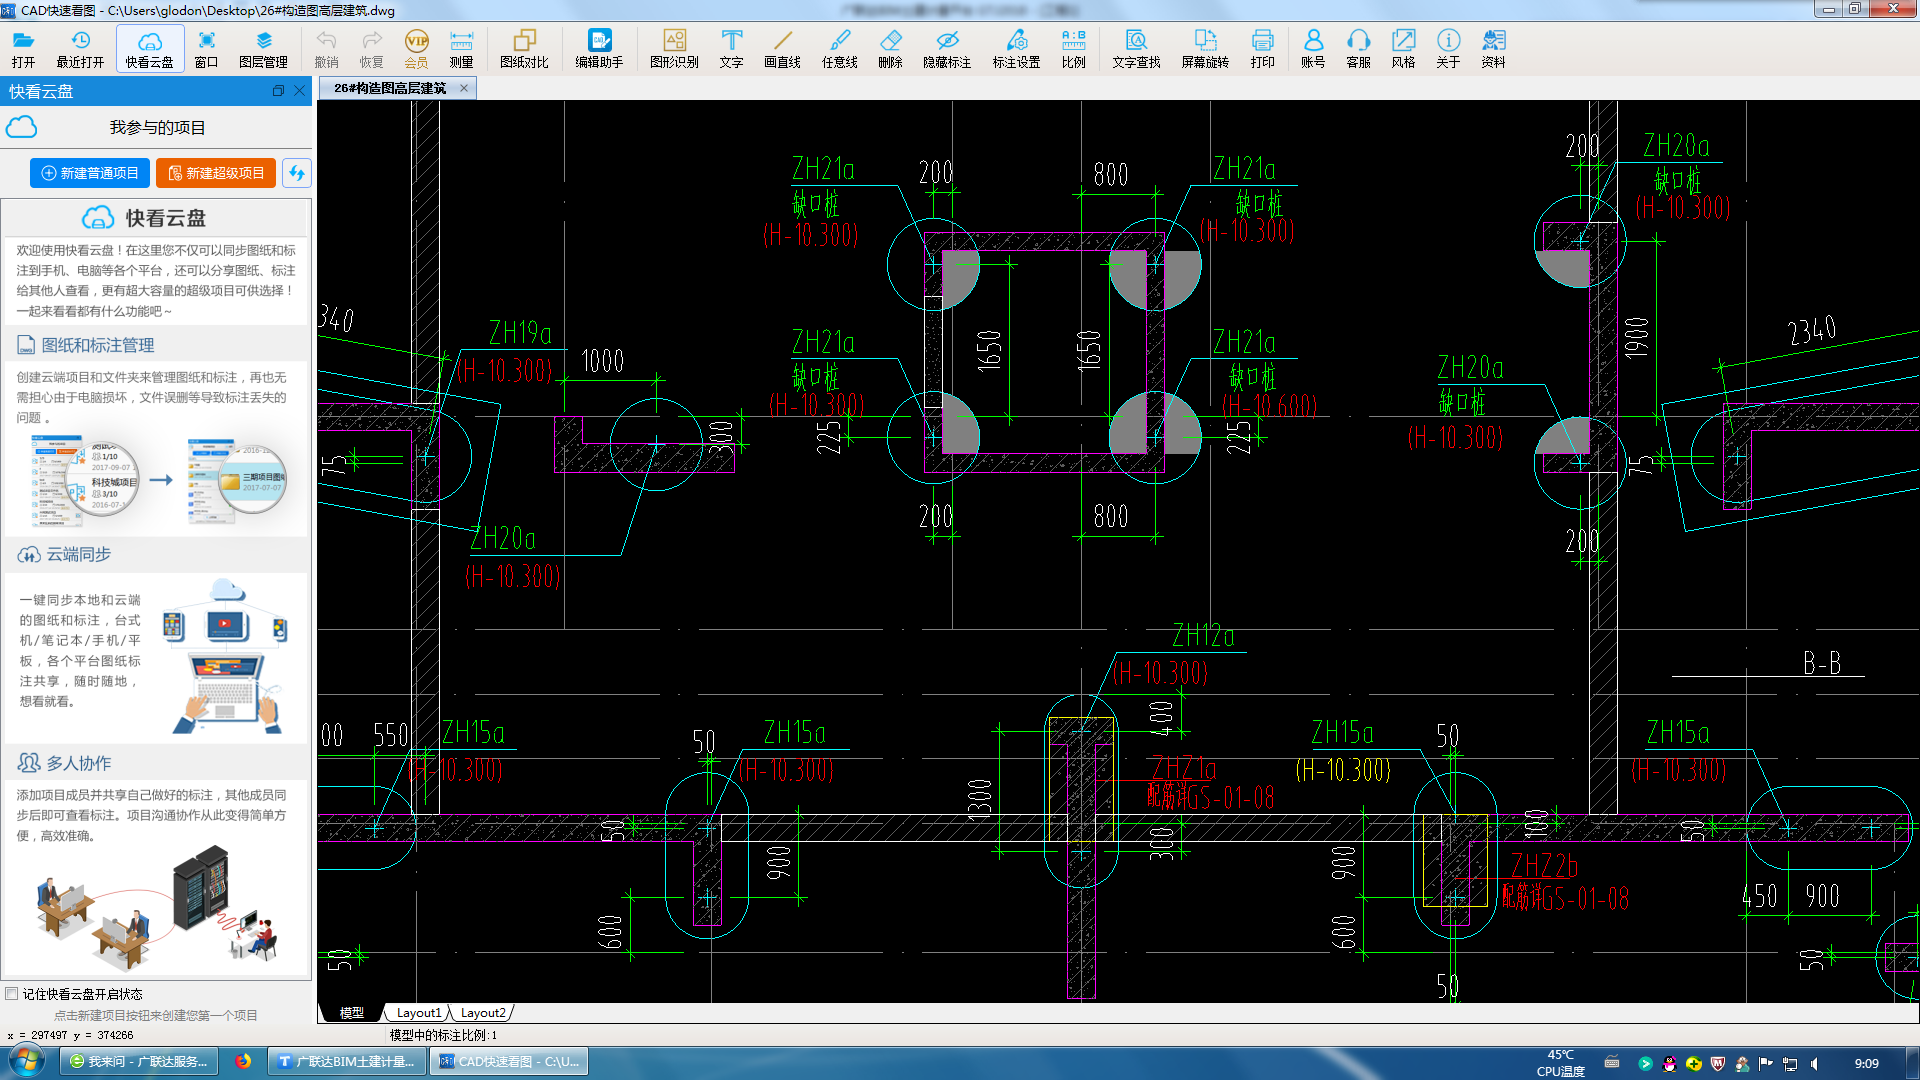
Task: Open the VIP 会员 membership icon
Action: tap(416, 49)
